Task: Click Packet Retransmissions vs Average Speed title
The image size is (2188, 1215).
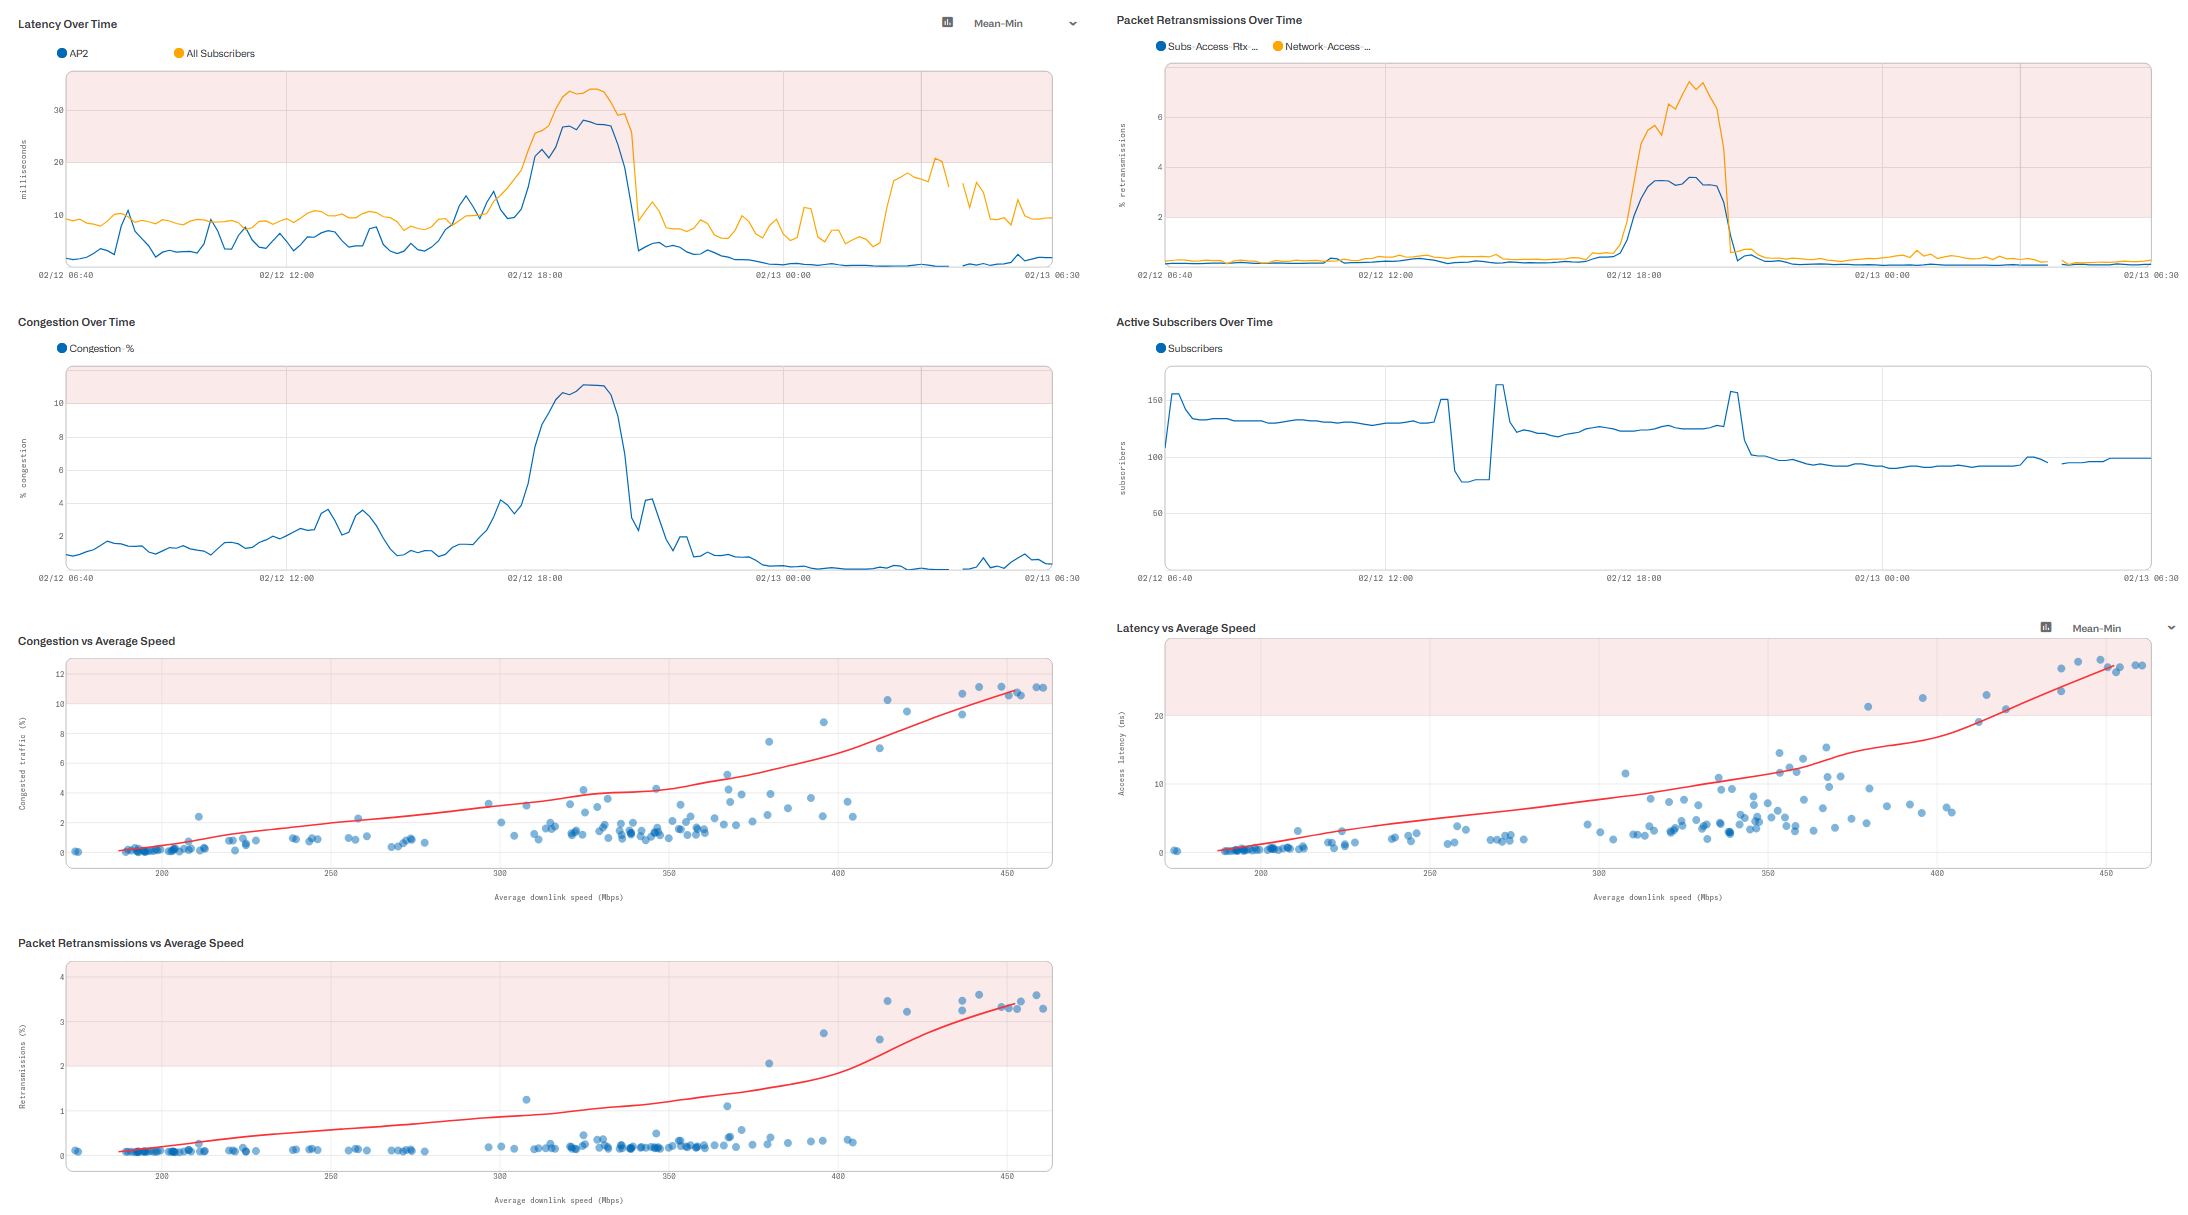Action: coord(130,943)
